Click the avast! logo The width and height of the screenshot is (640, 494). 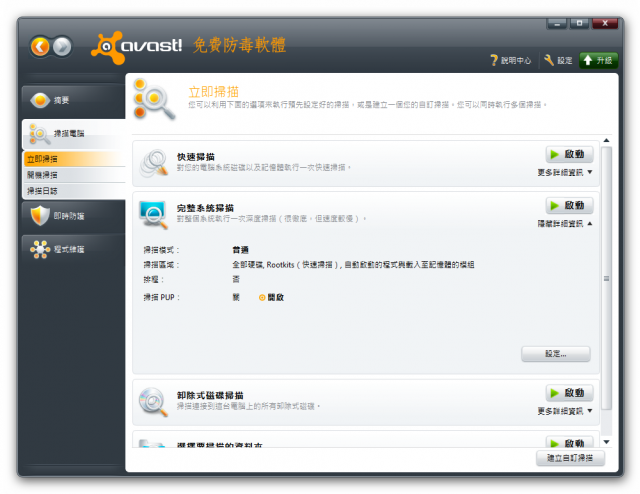pyautogui.click(x=136, y=47)
